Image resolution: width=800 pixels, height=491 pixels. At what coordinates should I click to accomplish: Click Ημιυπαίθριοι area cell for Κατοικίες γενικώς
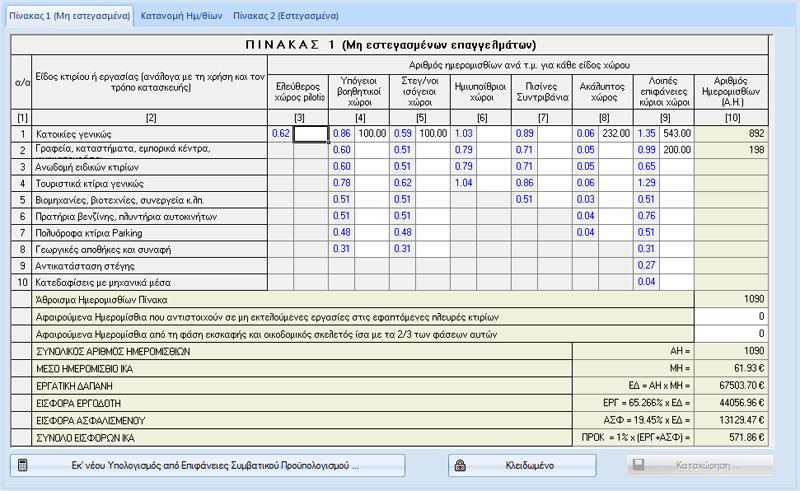(493, 133)
